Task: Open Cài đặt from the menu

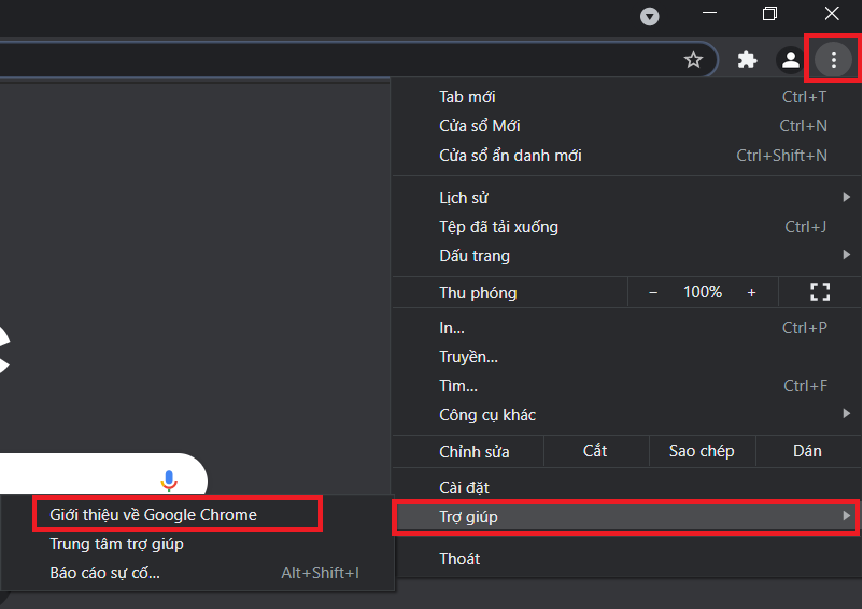Action: point(600,487)
